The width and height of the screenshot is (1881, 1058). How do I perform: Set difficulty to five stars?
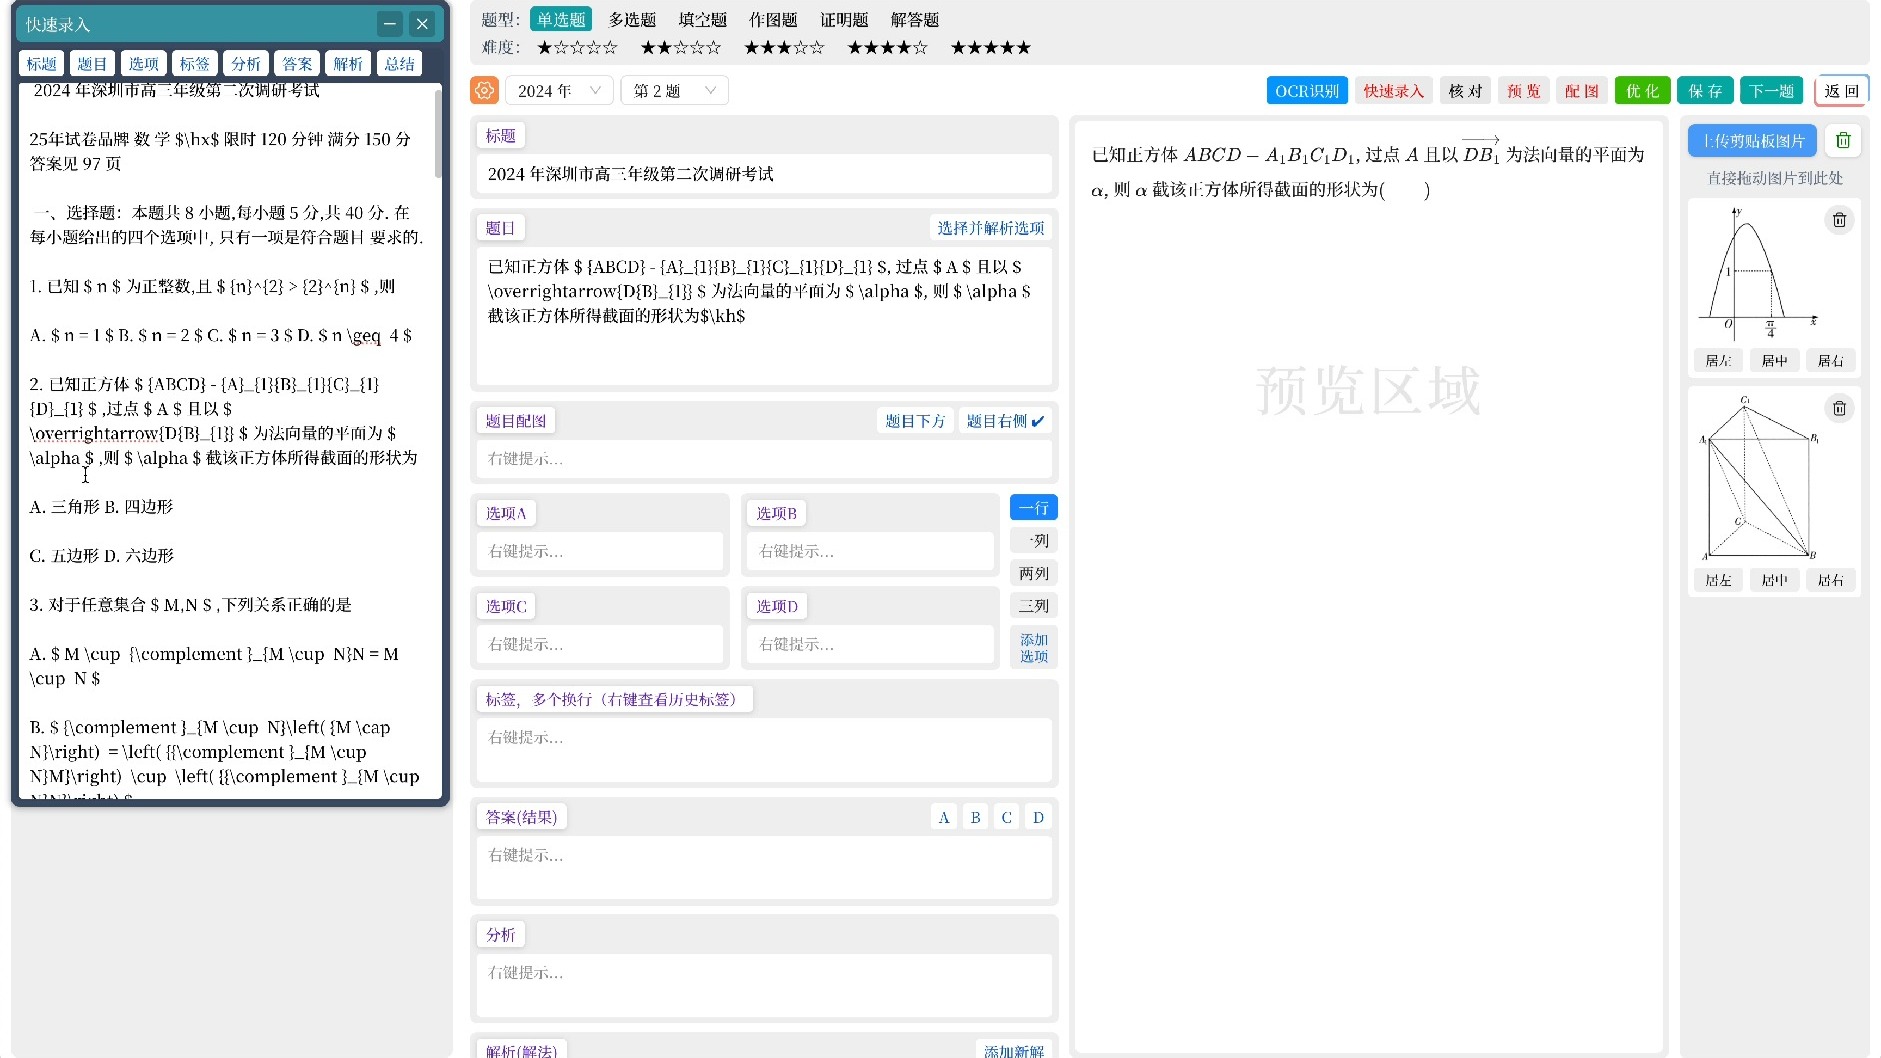point(991,47)
